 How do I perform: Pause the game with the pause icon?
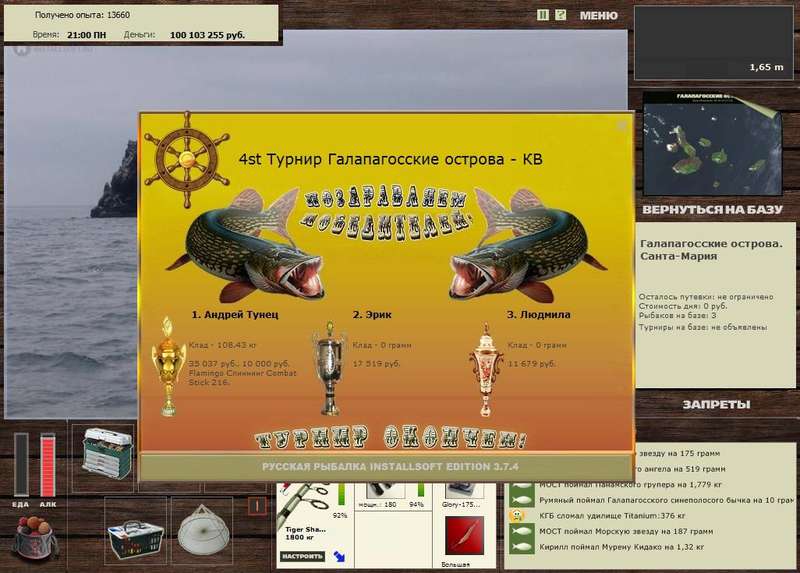click(x=542, y=15)
